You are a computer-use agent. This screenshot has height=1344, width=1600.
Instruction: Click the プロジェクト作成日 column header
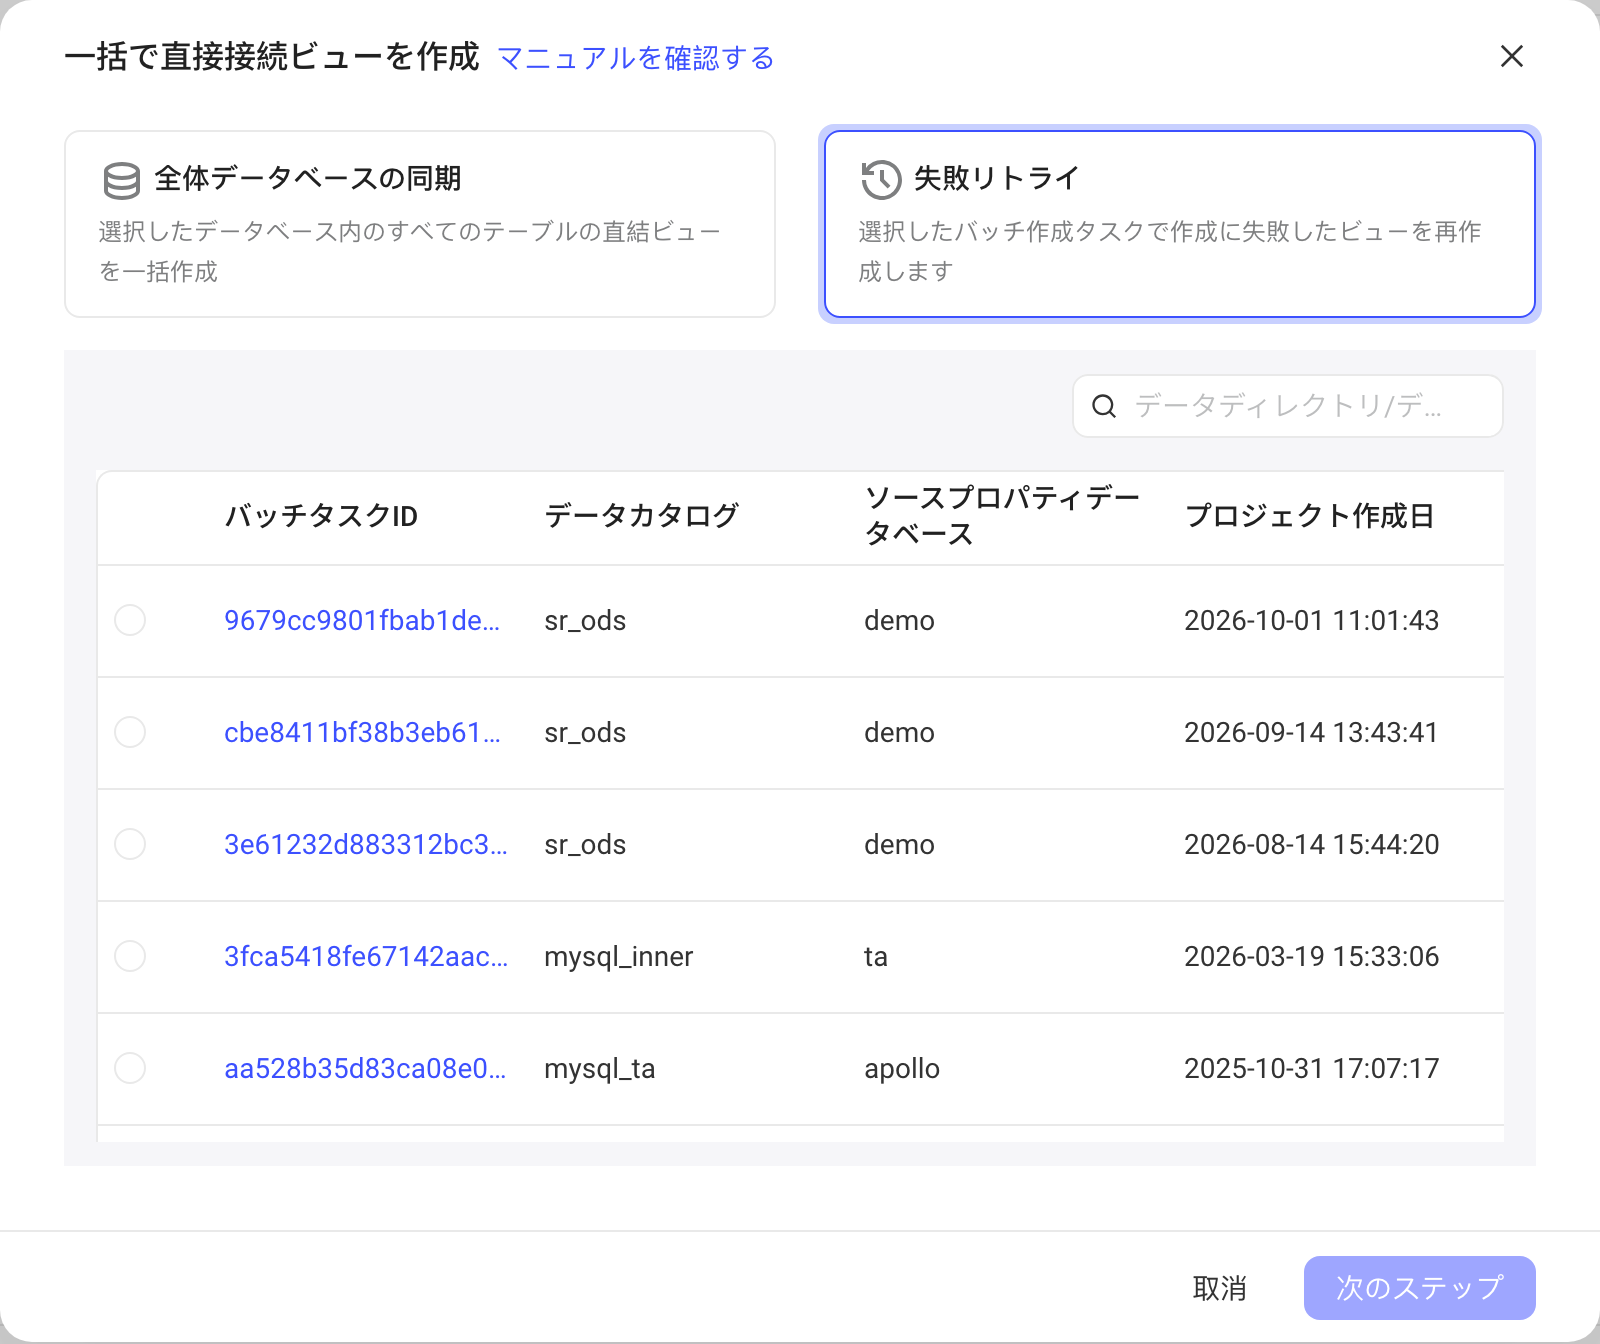1309,516
